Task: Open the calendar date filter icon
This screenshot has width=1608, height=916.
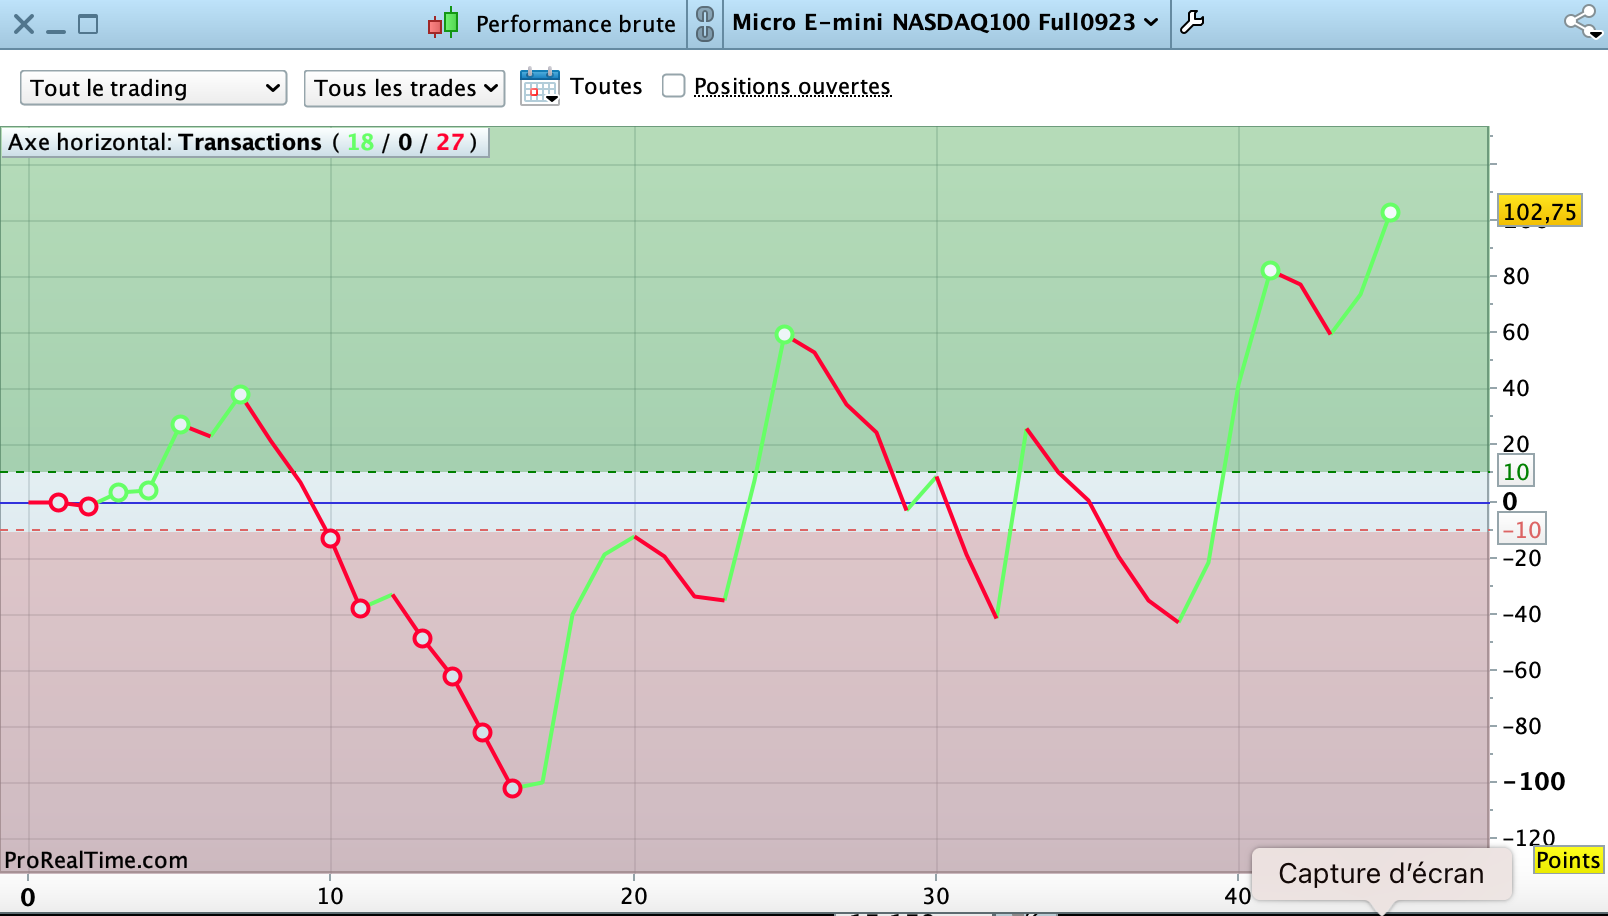Action: pos(540,87)
